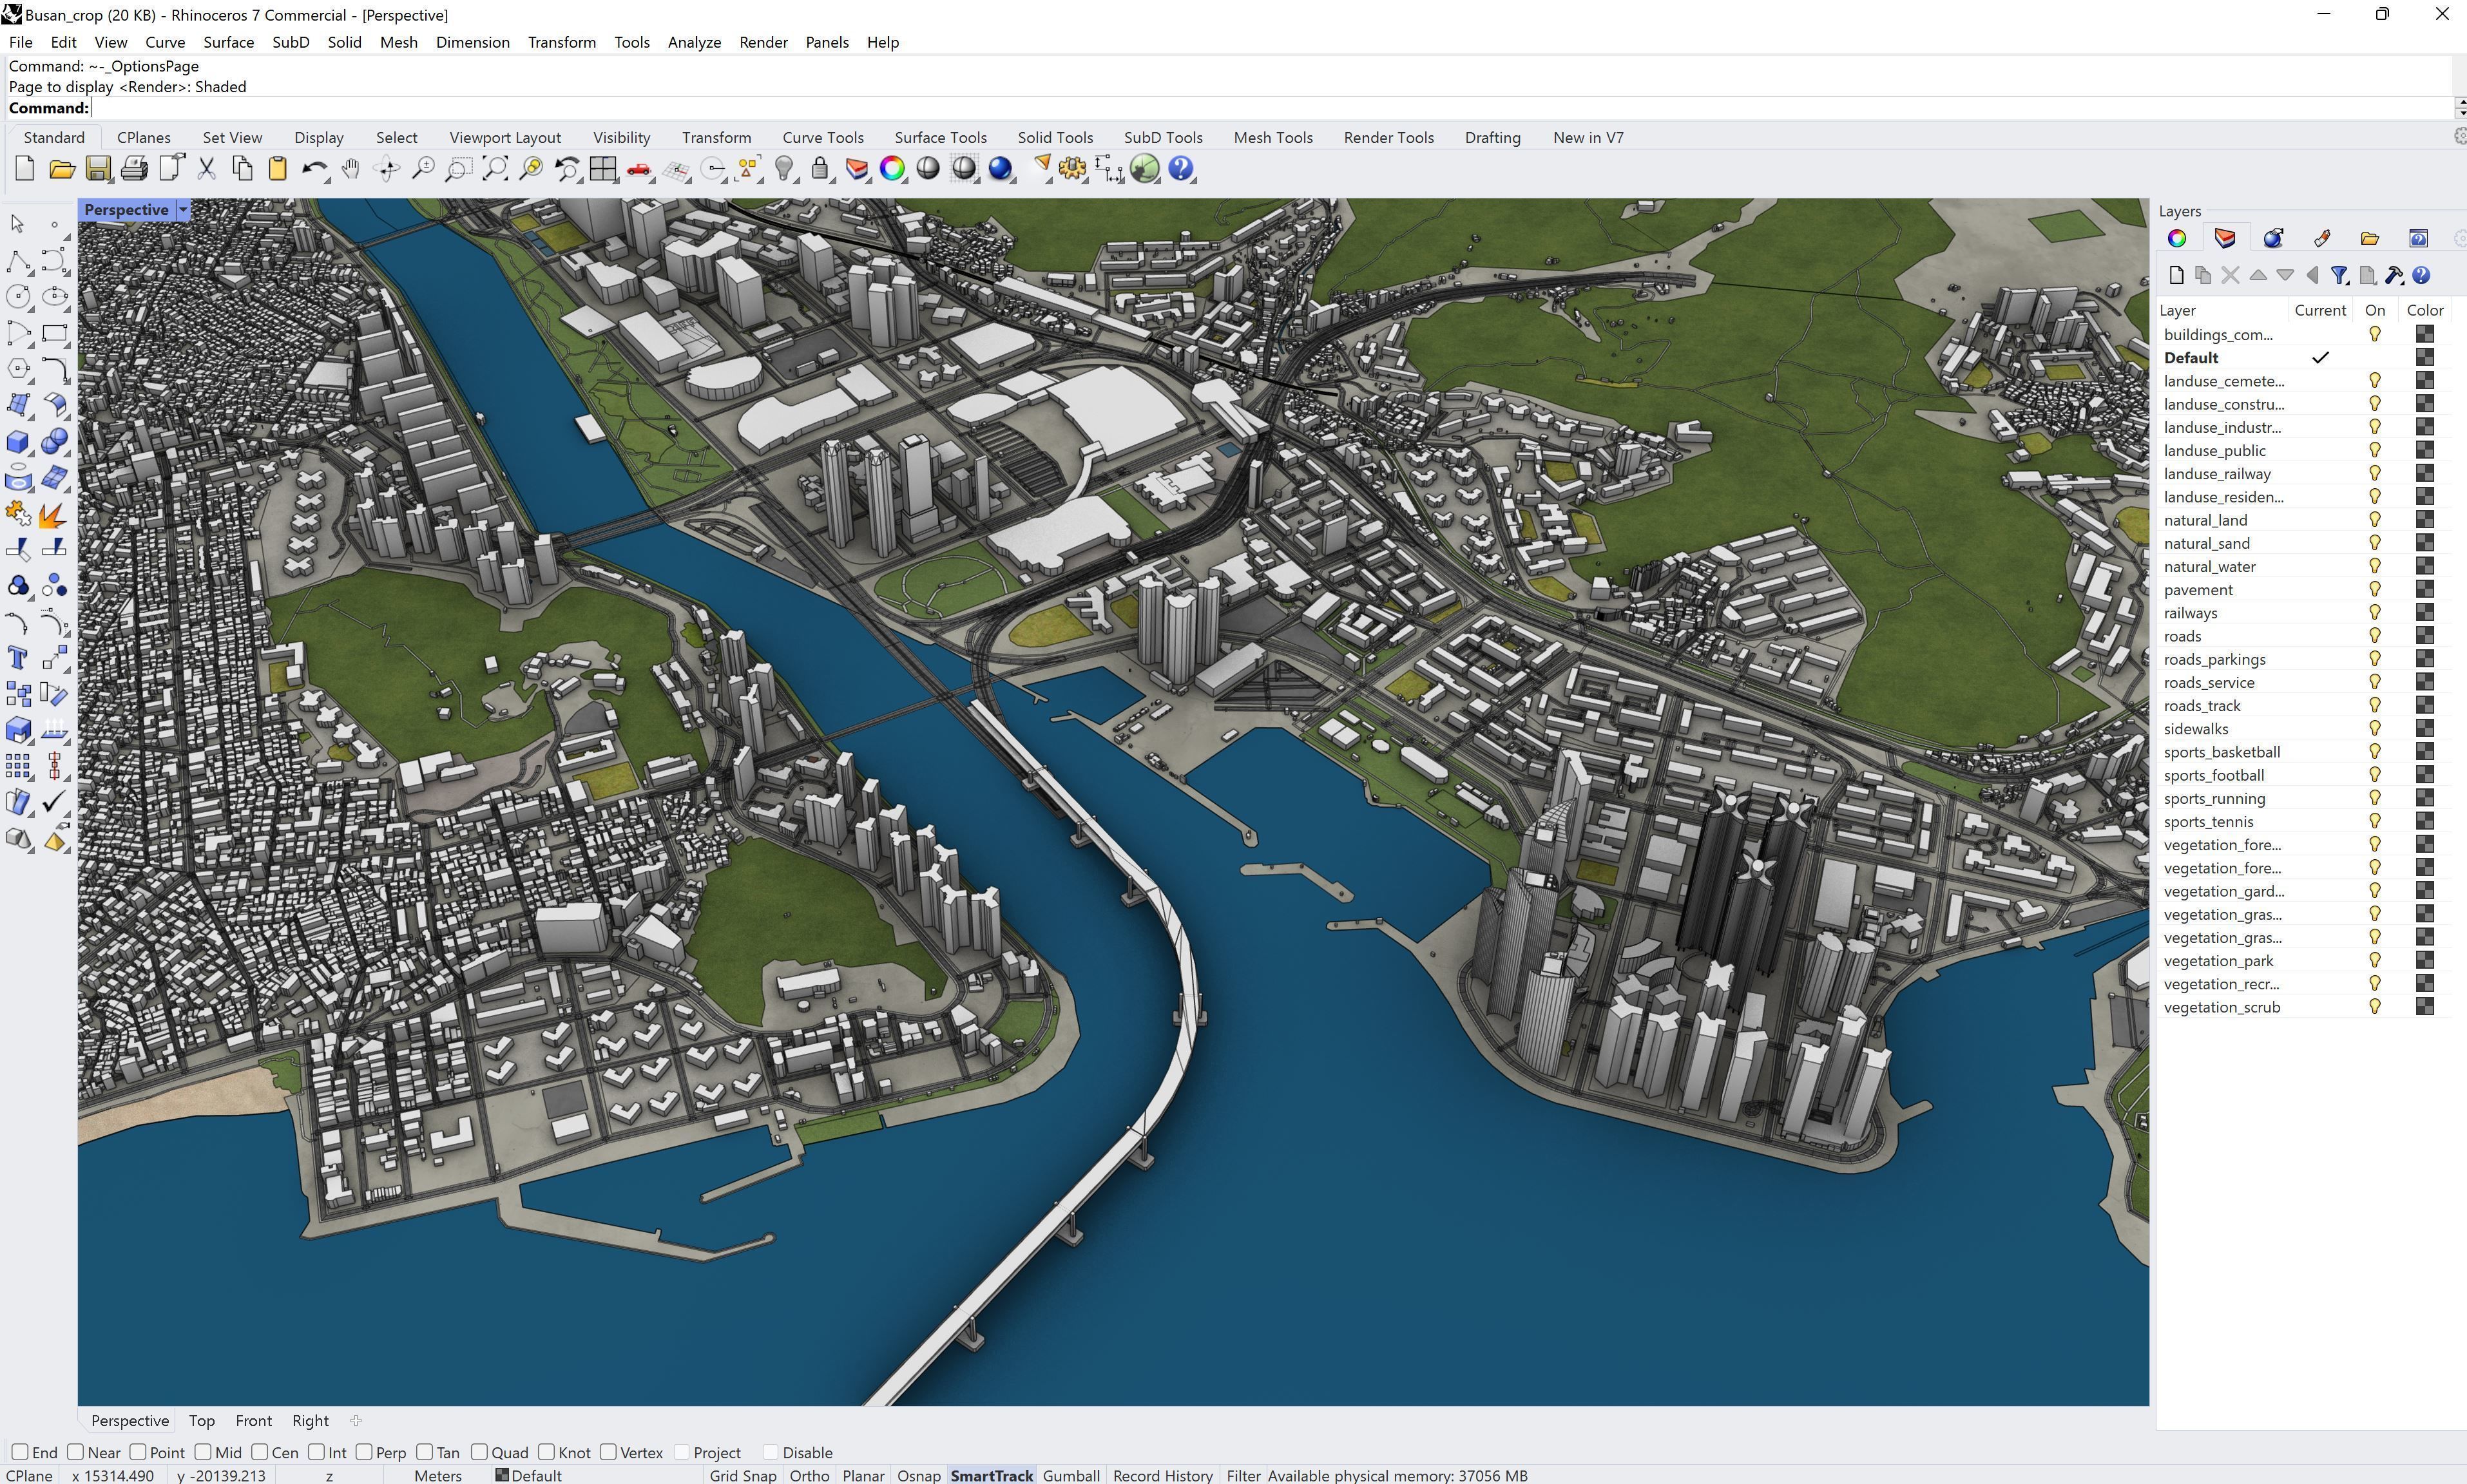Click the Move Layer Down triangle
Screen dimensions: 2467x1484
coord(2285,275)
